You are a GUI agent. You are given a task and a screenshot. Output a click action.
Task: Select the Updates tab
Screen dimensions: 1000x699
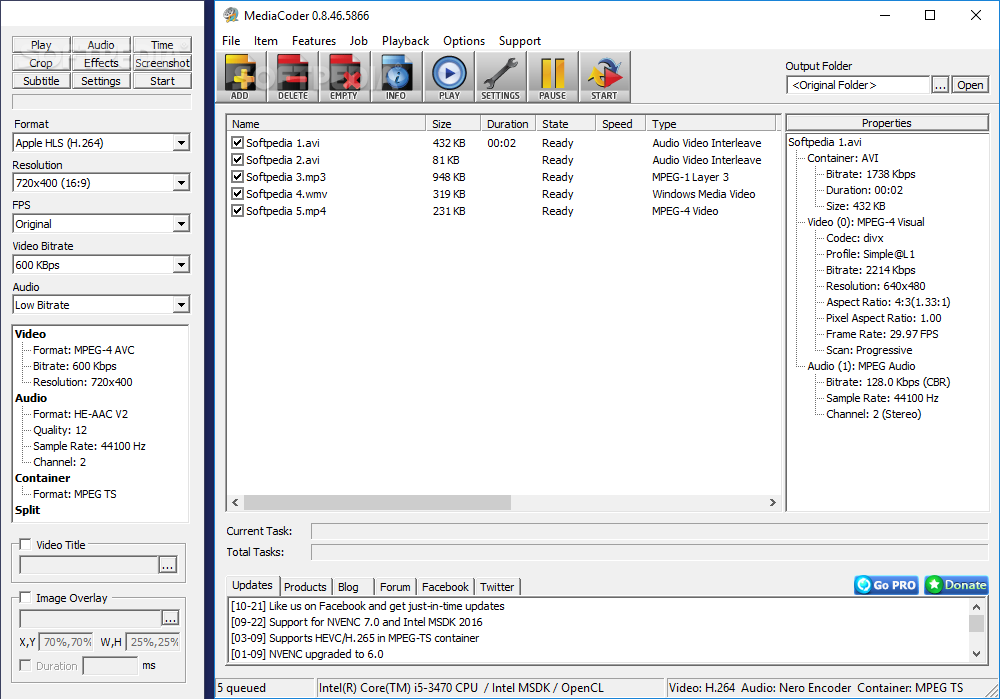click(252, 585)
